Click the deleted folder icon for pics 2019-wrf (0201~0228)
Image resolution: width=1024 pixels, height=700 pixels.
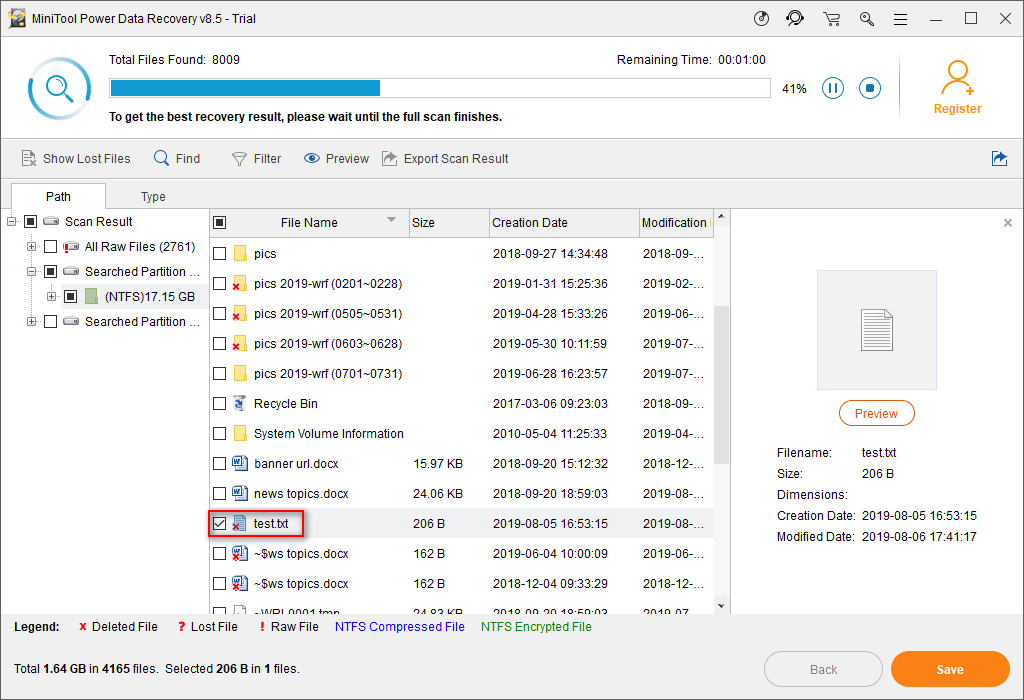240,283
